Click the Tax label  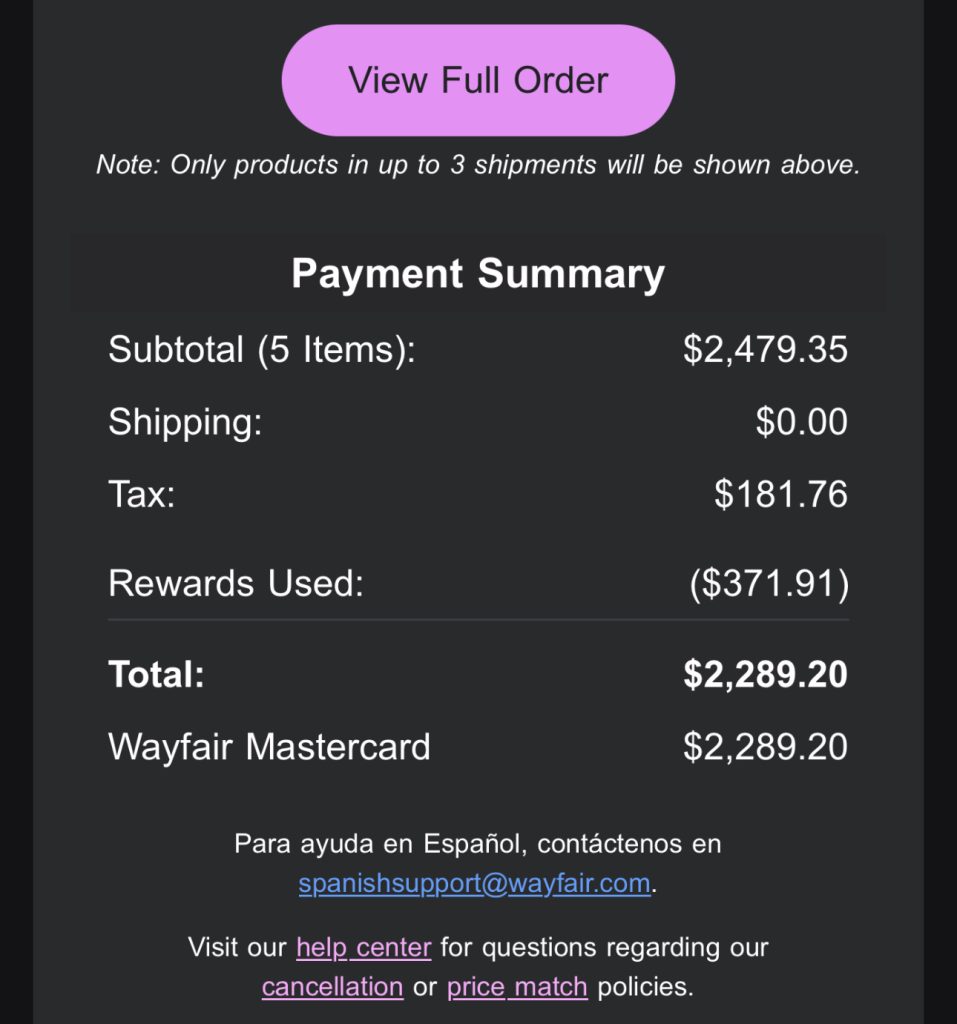[142, 494]
